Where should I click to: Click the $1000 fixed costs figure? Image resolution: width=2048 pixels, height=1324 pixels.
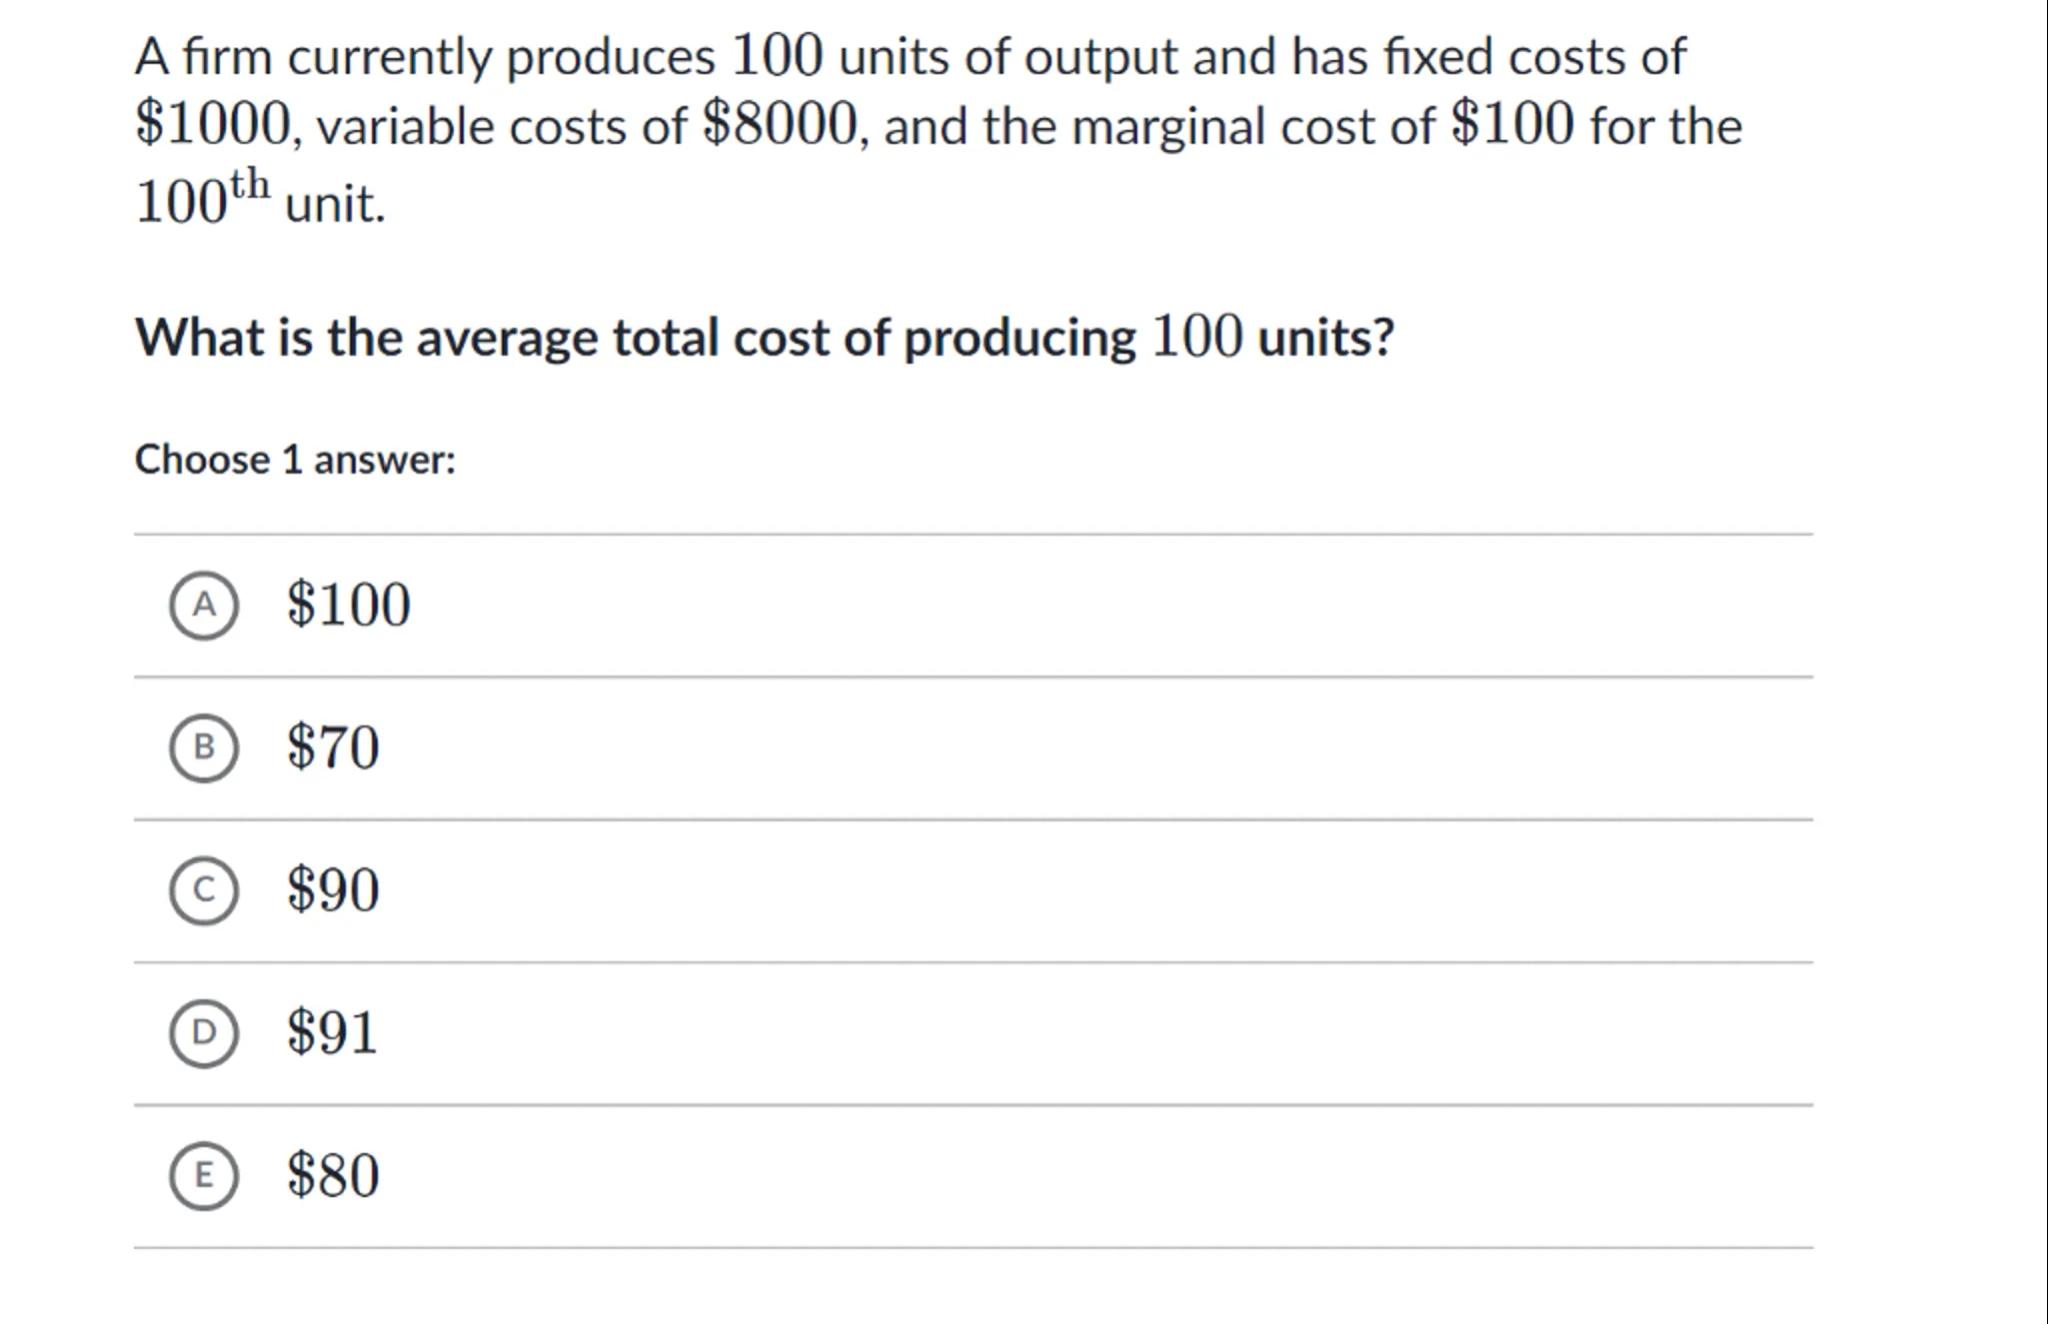point(214,126)
